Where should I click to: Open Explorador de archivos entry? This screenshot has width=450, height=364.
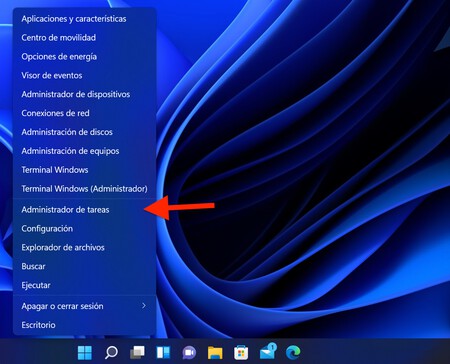pos(84,247)
